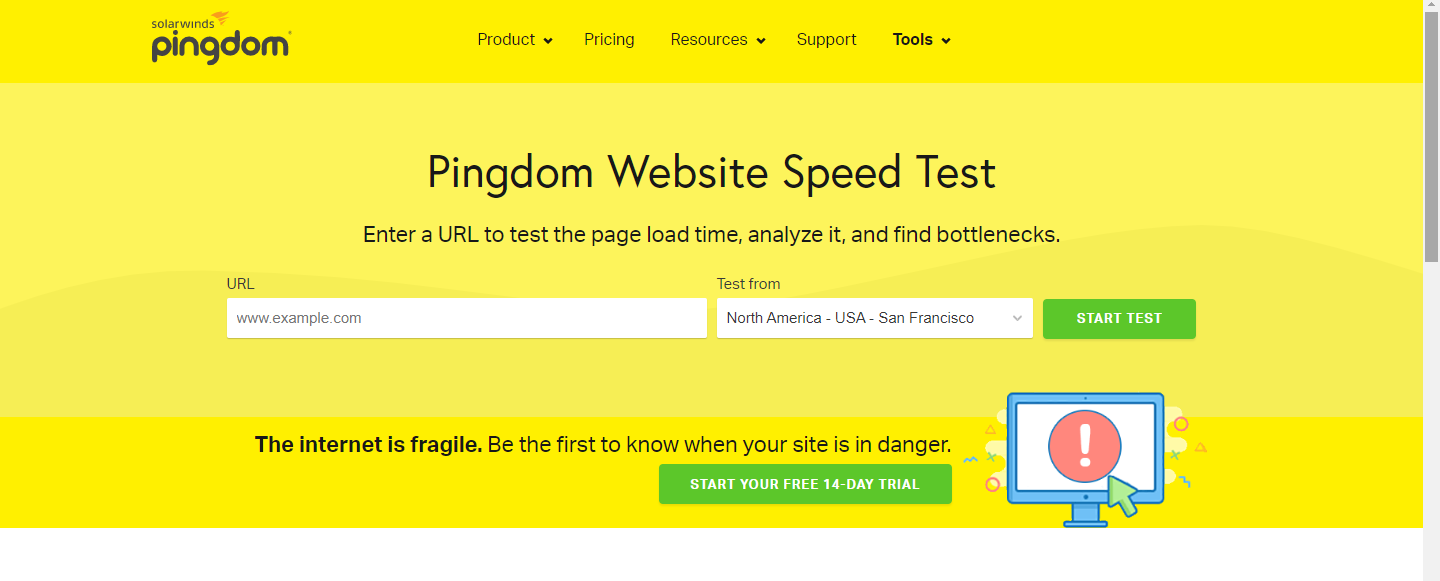Expand the Tools navigation menu

click(x=922, y=40)
